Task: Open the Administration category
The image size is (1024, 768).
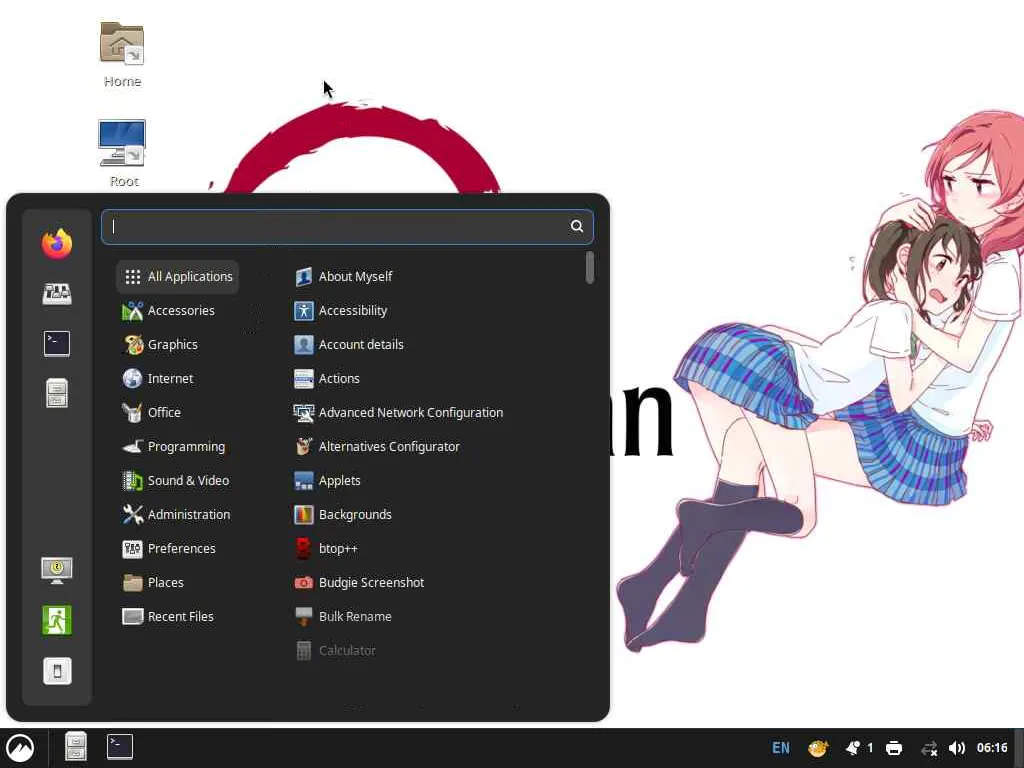Action: pyautogui.click(x=176, y=514)
